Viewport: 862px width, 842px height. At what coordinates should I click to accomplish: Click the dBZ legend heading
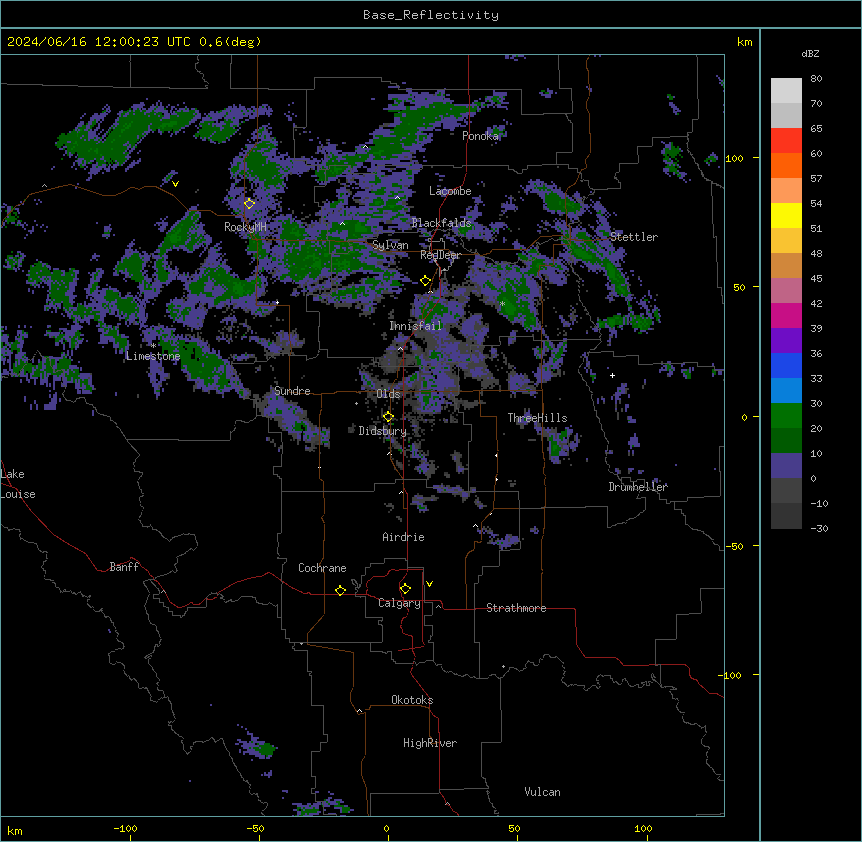click(x=810, y=53)
